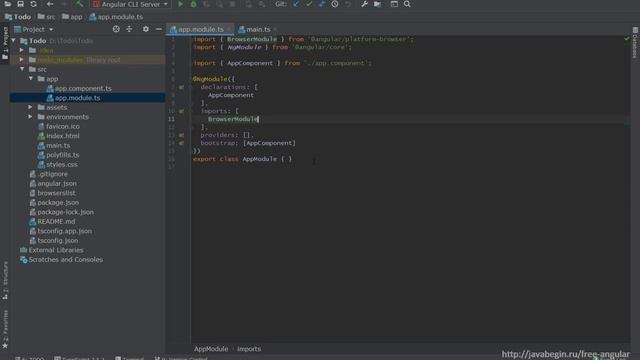Toggle the 1: Project tool window button

click(5, 43)
